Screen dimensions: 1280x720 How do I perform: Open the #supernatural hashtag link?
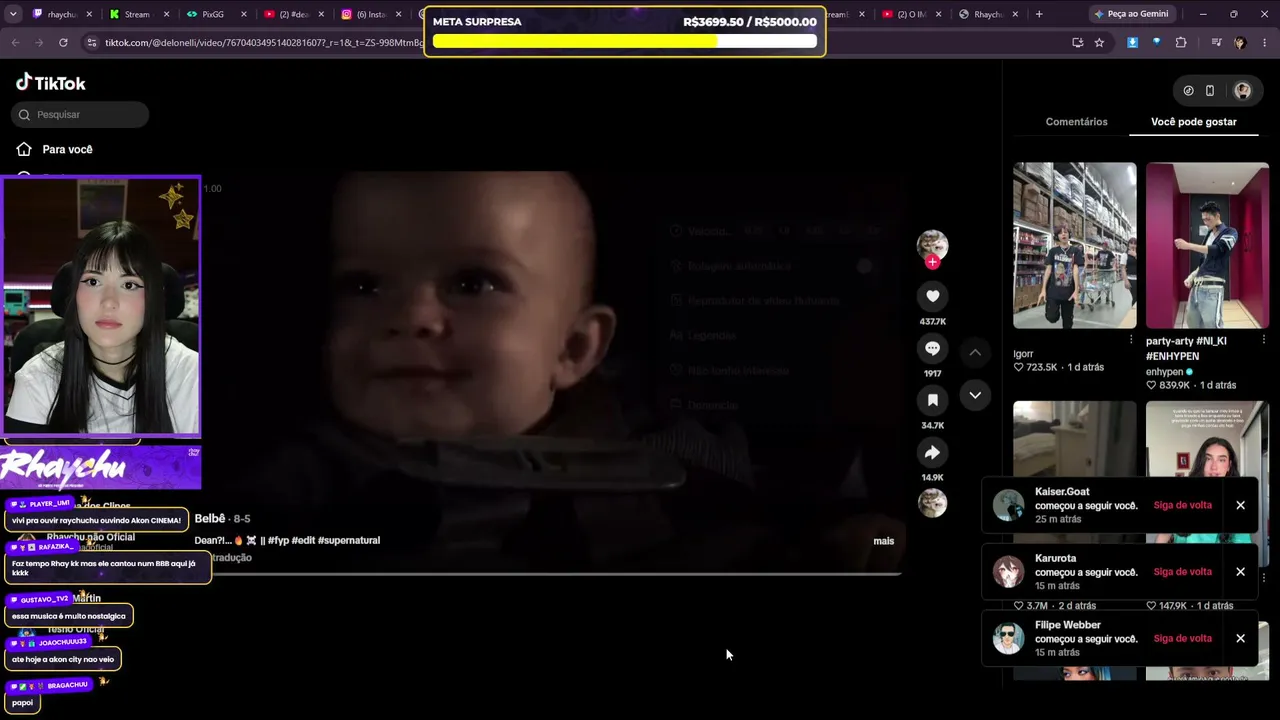click(349, 541)
